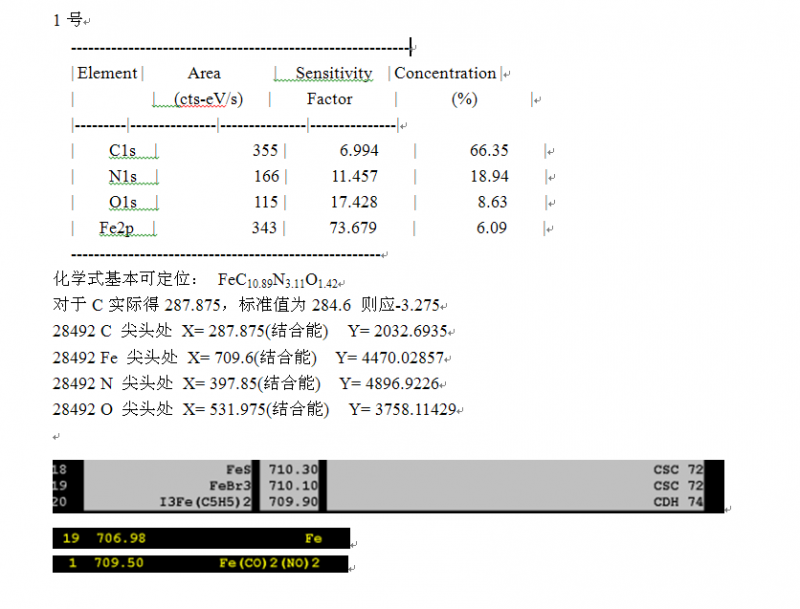
Task: Click the line starting '对于 C 实际得 287.875'
Action: click(247, 305)
